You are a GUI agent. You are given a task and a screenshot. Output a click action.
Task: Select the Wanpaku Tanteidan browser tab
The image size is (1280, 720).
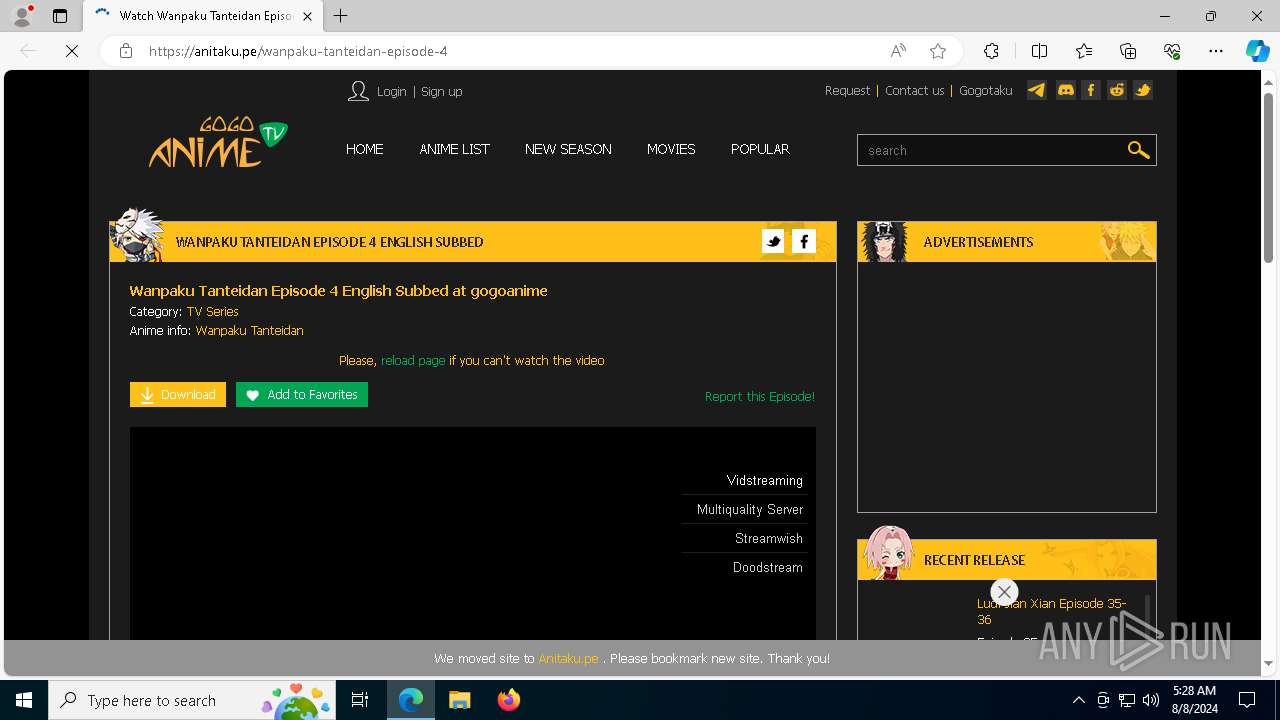pyautogui.click(x=203, y=16)
